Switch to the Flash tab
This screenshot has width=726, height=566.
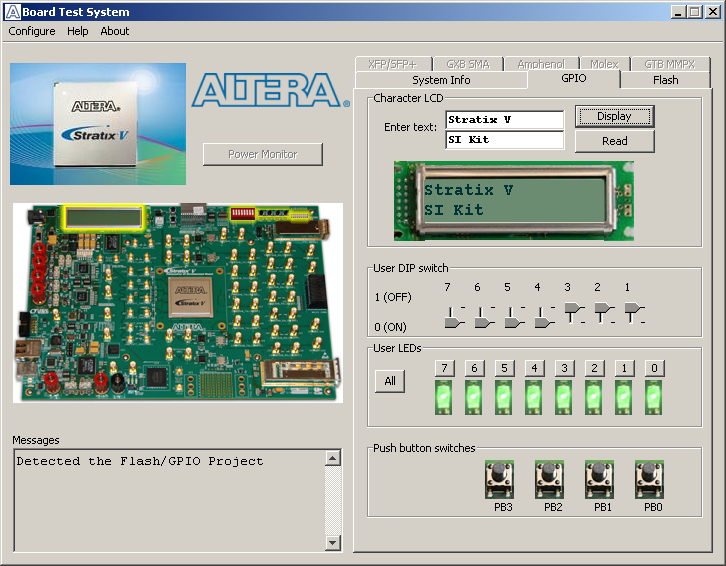pos(665,80)
